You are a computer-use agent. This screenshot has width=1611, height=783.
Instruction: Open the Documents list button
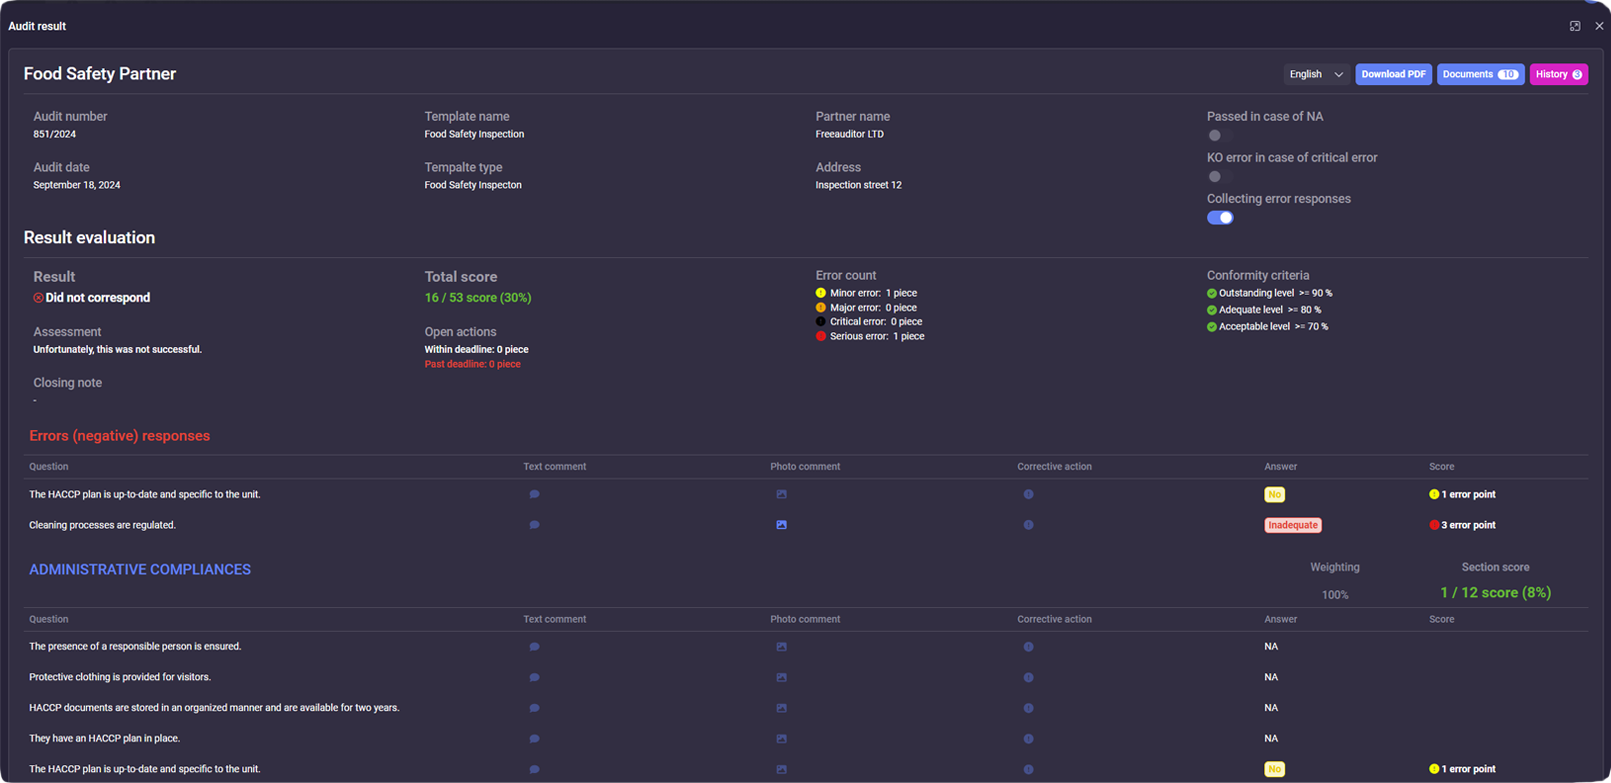[1480, 74]
